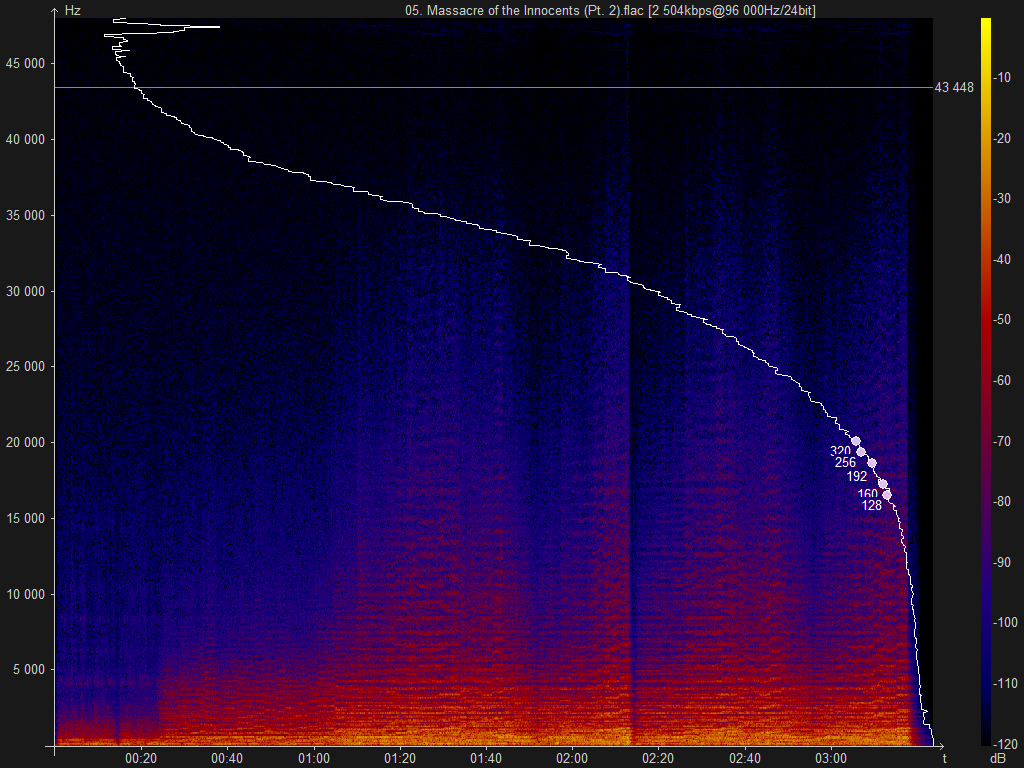Click the 43 448 cutoff frequency label
Screen dimensions: 1024x768
(954, 88)
